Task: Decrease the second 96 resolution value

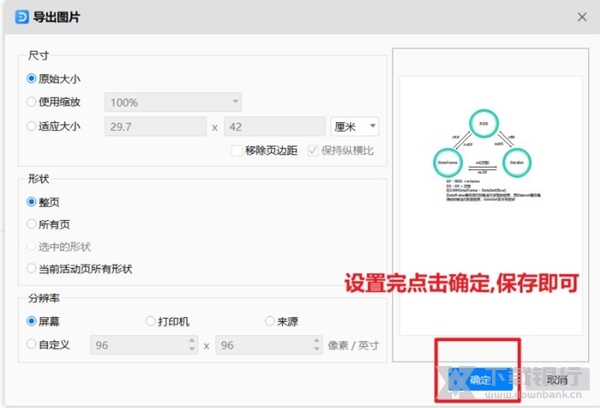Action: pyautogui.click(x=317, y=349)
